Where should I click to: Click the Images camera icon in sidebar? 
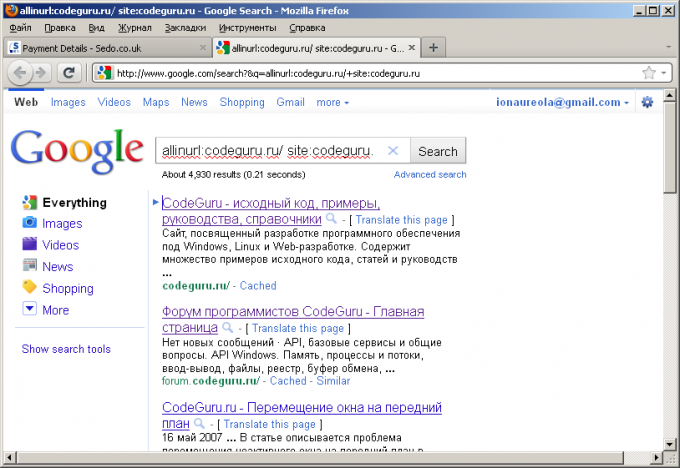click(29, 223)
